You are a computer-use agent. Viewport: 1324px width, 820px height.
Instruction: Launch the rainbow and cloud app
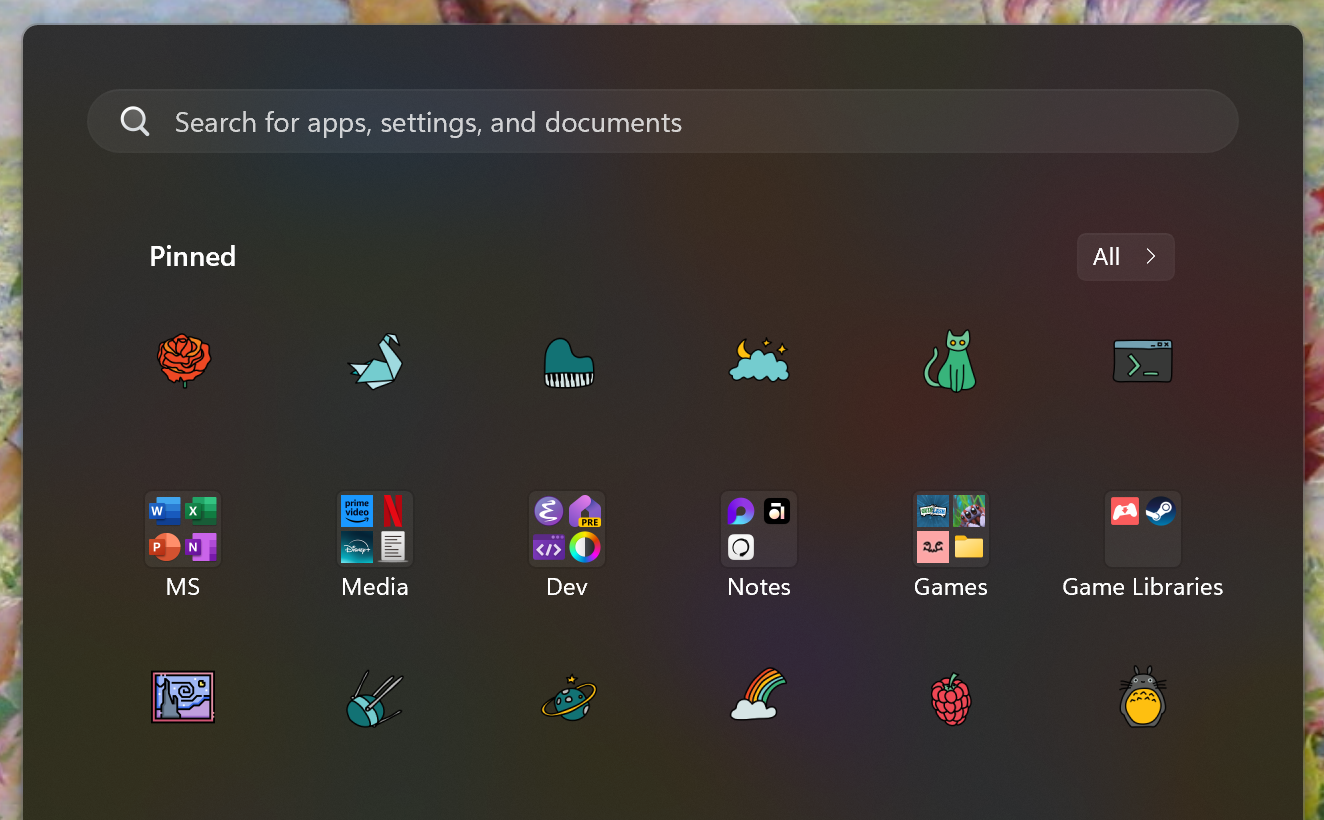(759, 695)
